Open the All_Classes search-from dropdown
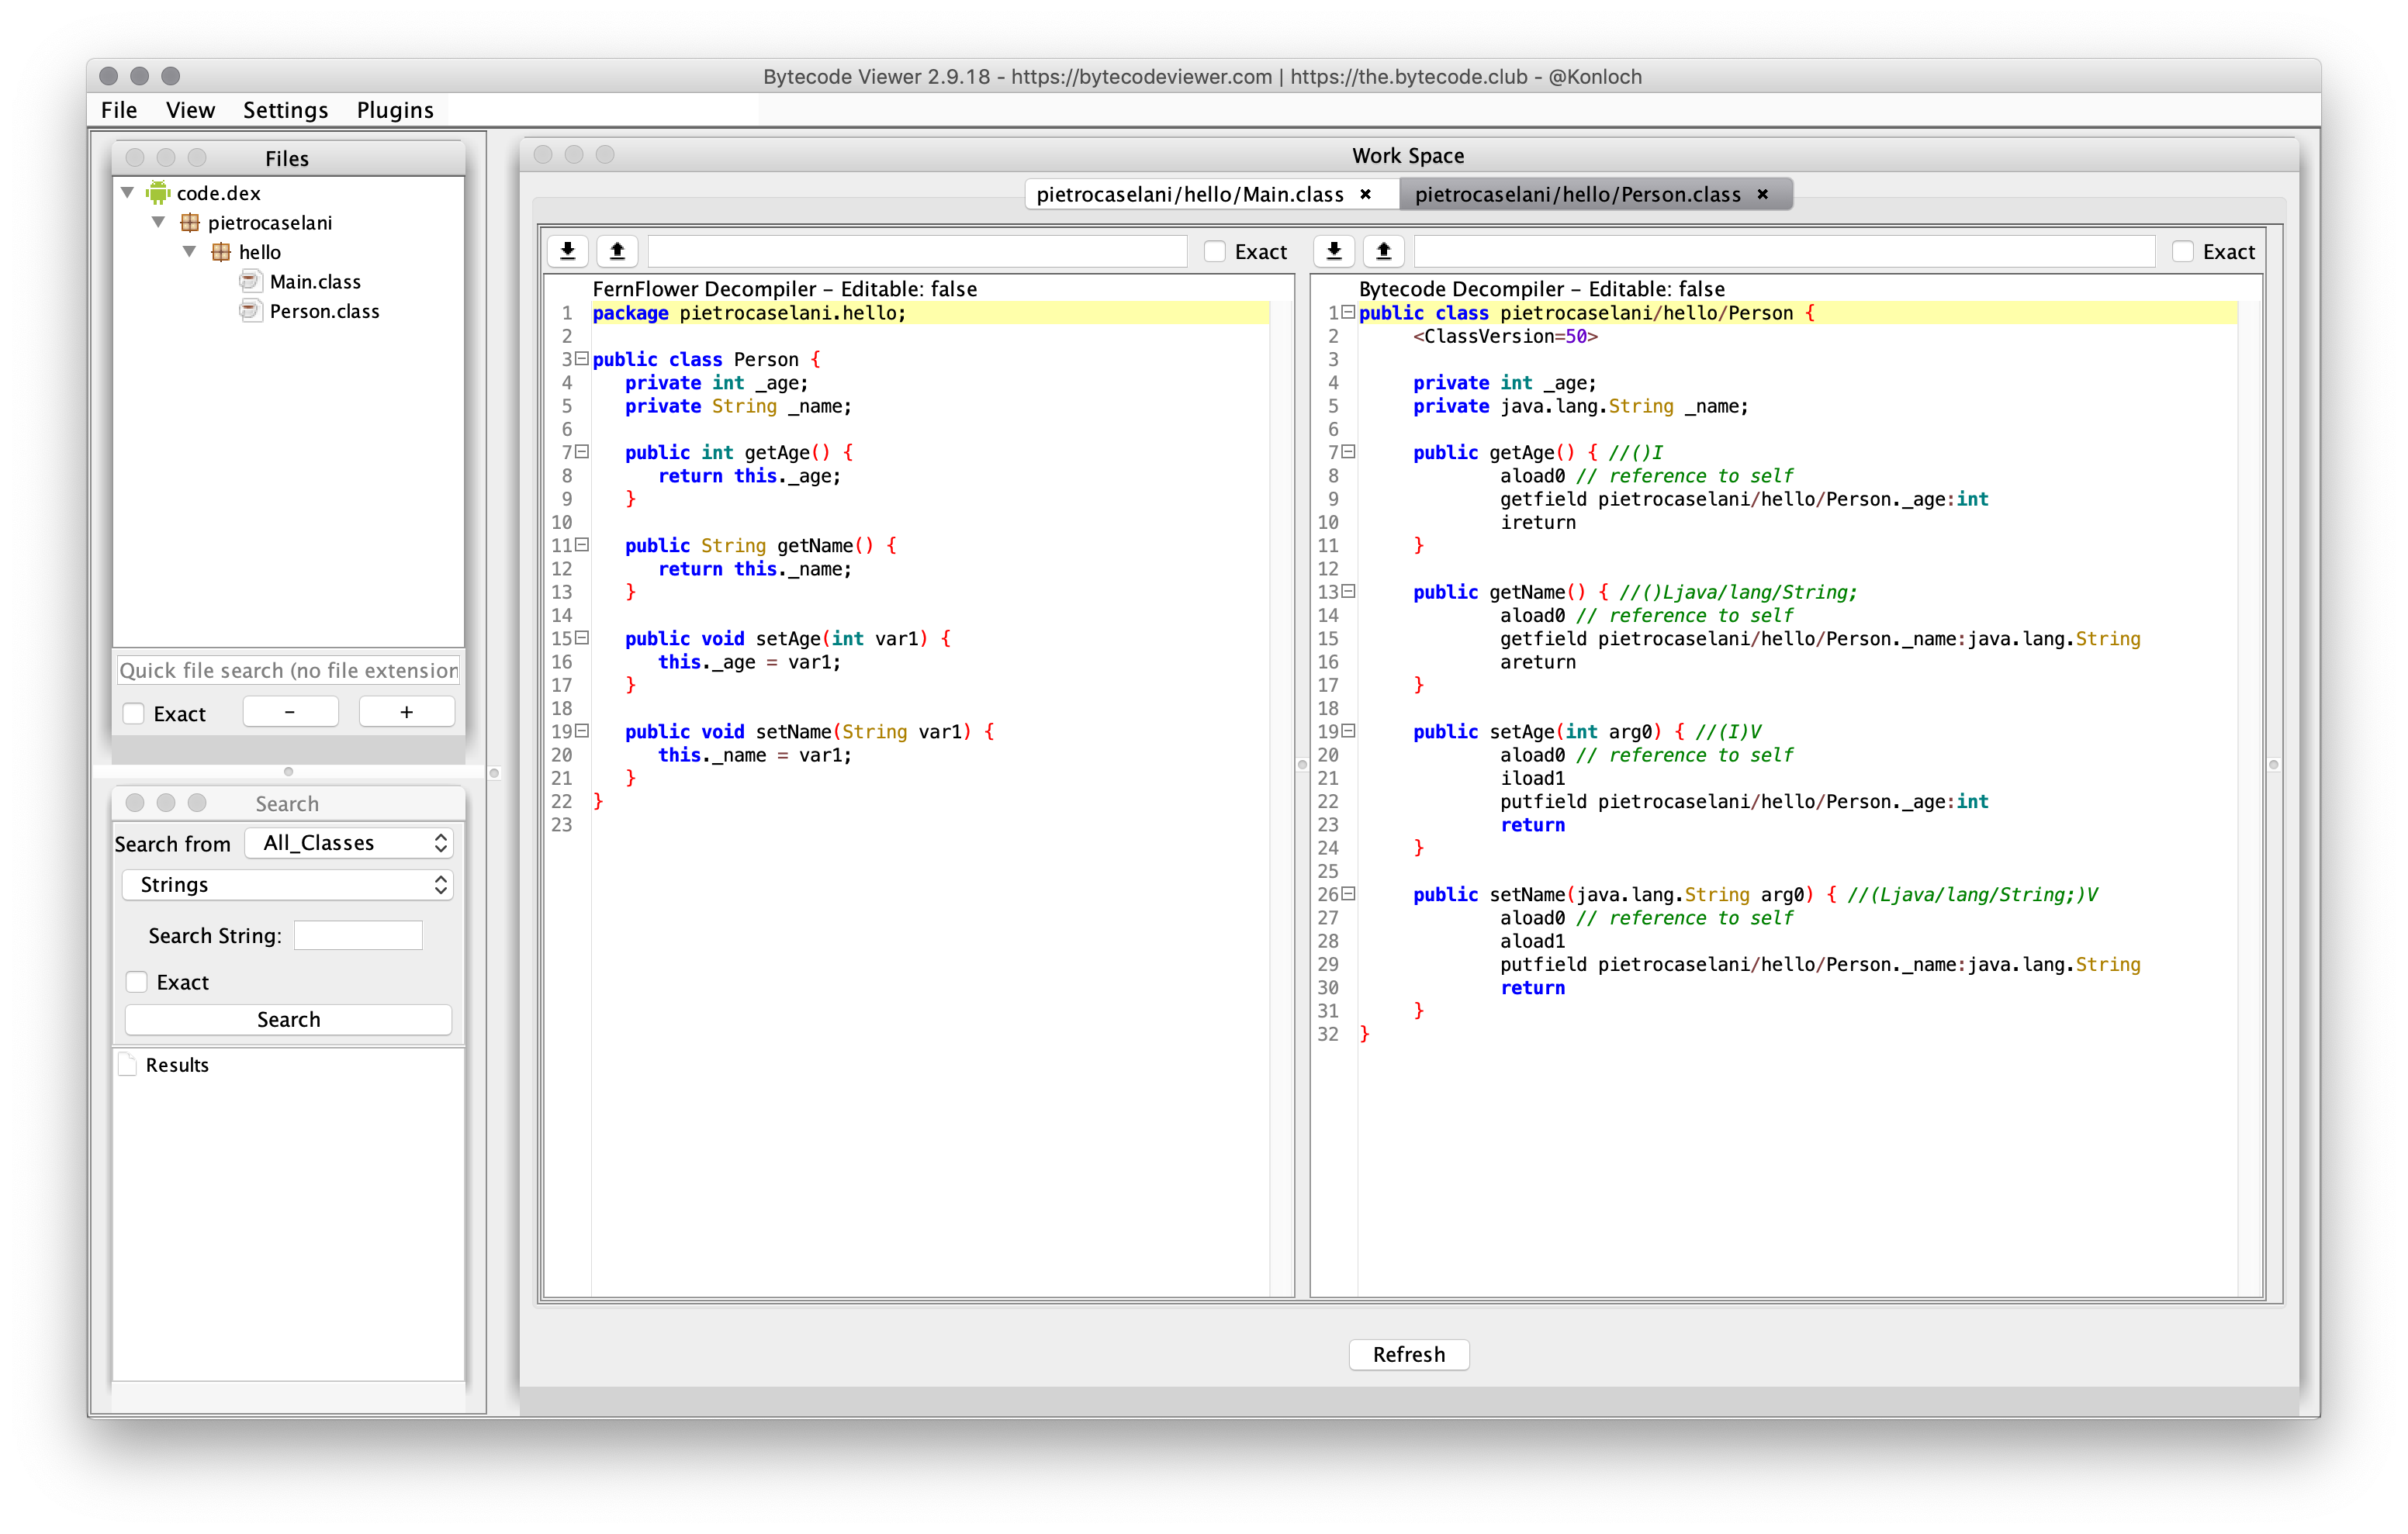Image resolution: width=2408 pixels, height=1534 pixels. click(x=348, y=843)
